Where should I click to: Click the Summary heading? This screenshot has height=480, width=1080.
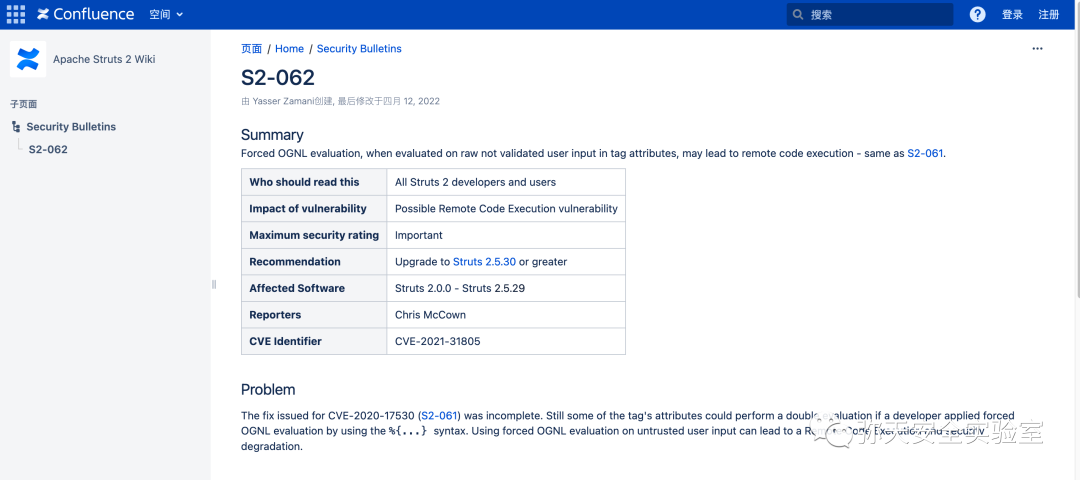point(272,135)
